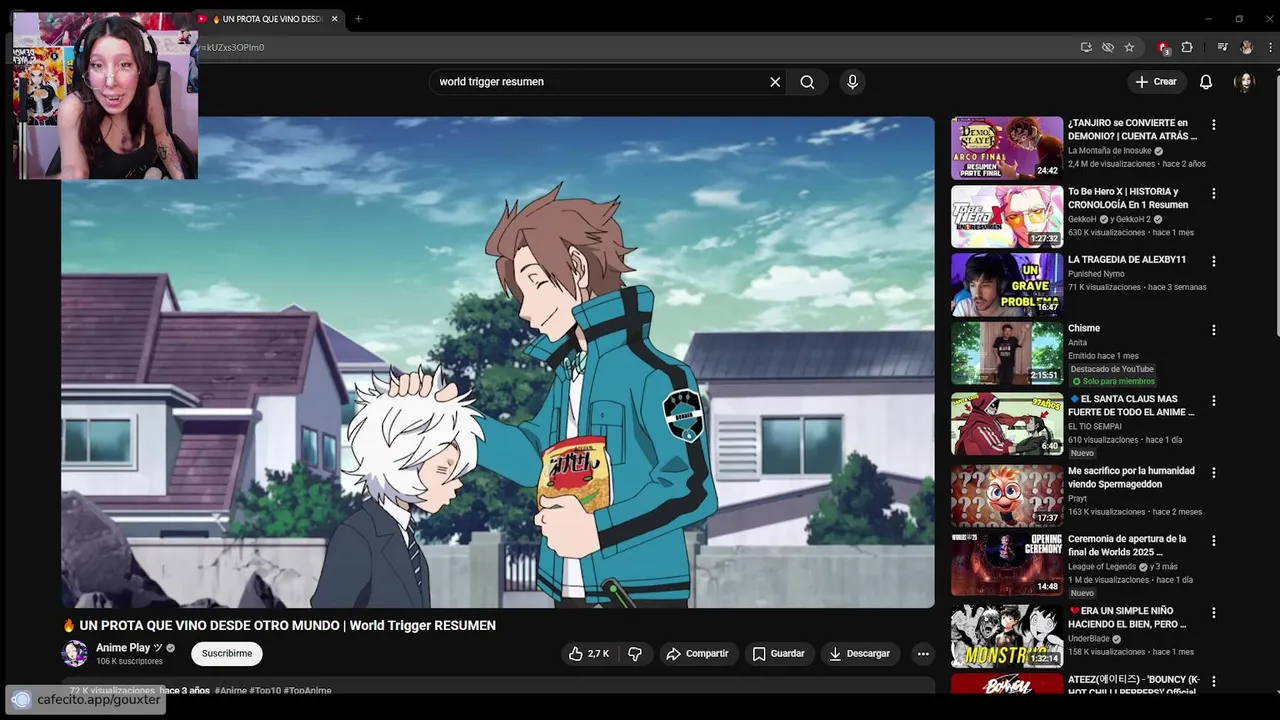Open title 'To Be Hero X | HISTORIA y CRONOLOGÍA'
The height and width of the screenshot is (720, 1280).
click(1128, 198)
